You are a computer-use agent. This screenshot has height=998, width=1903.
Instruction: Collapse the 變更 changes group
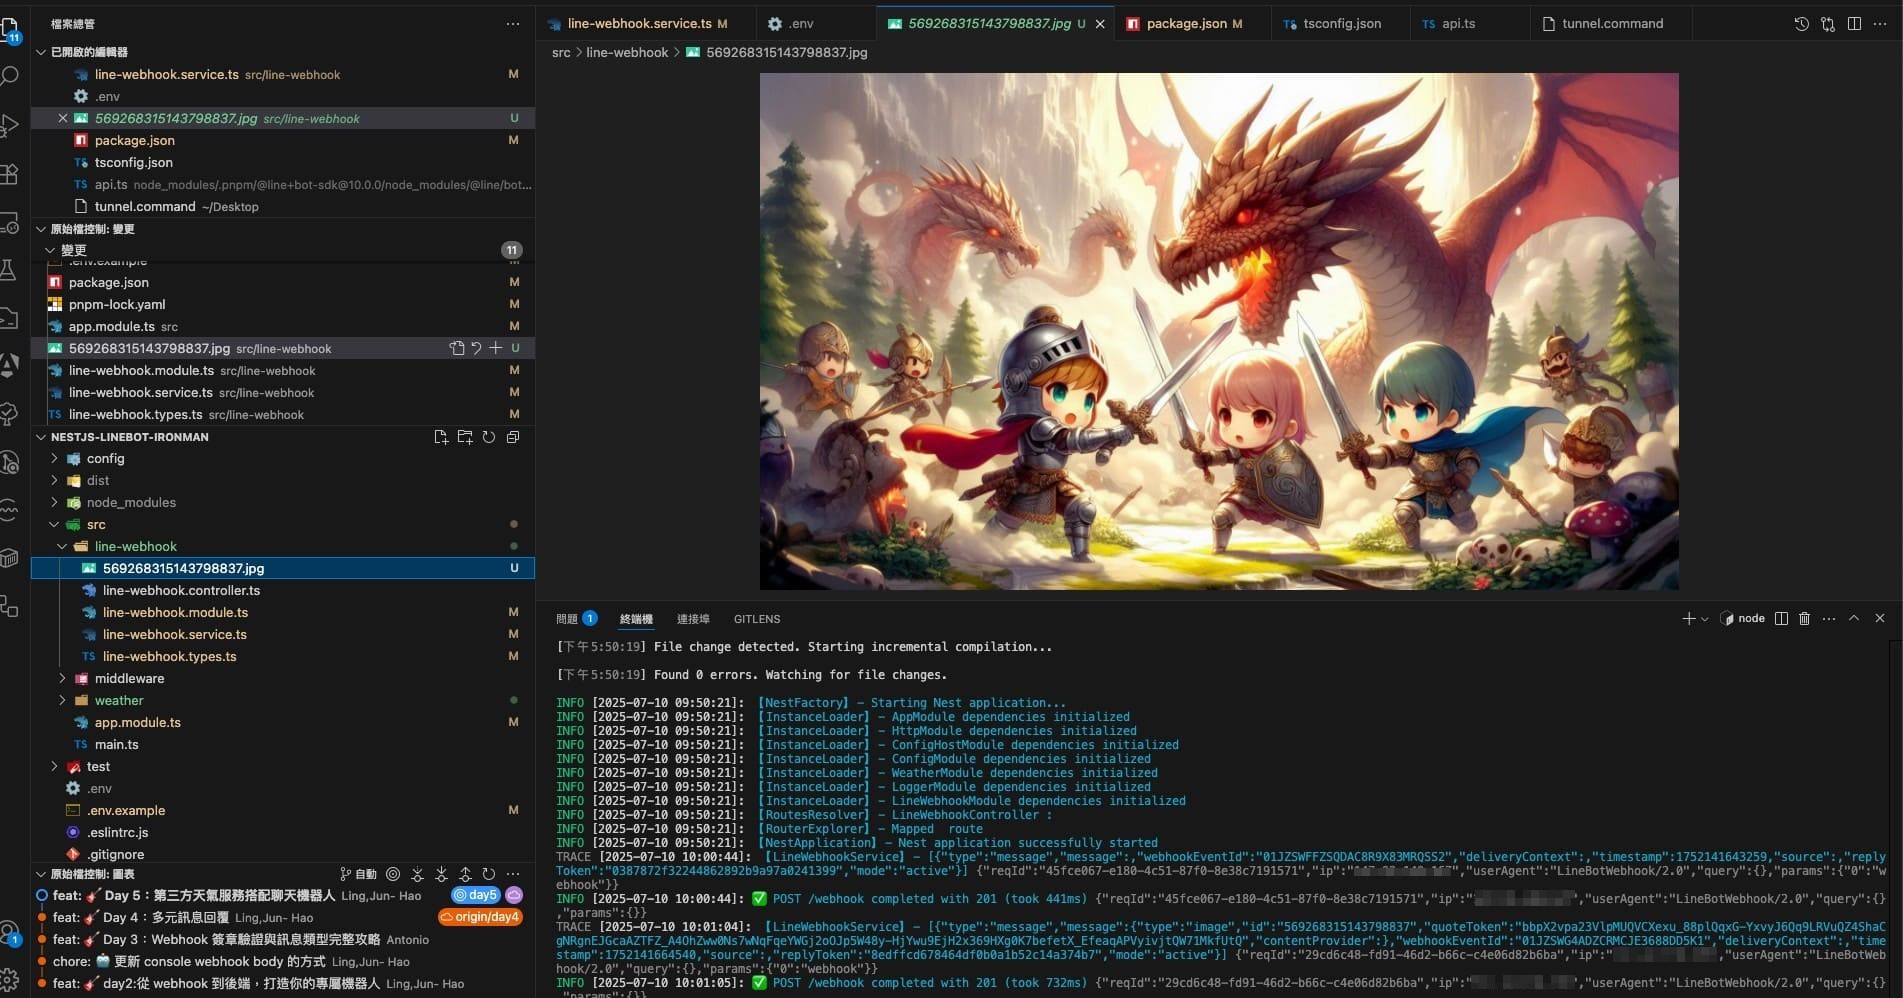(50, 250)
